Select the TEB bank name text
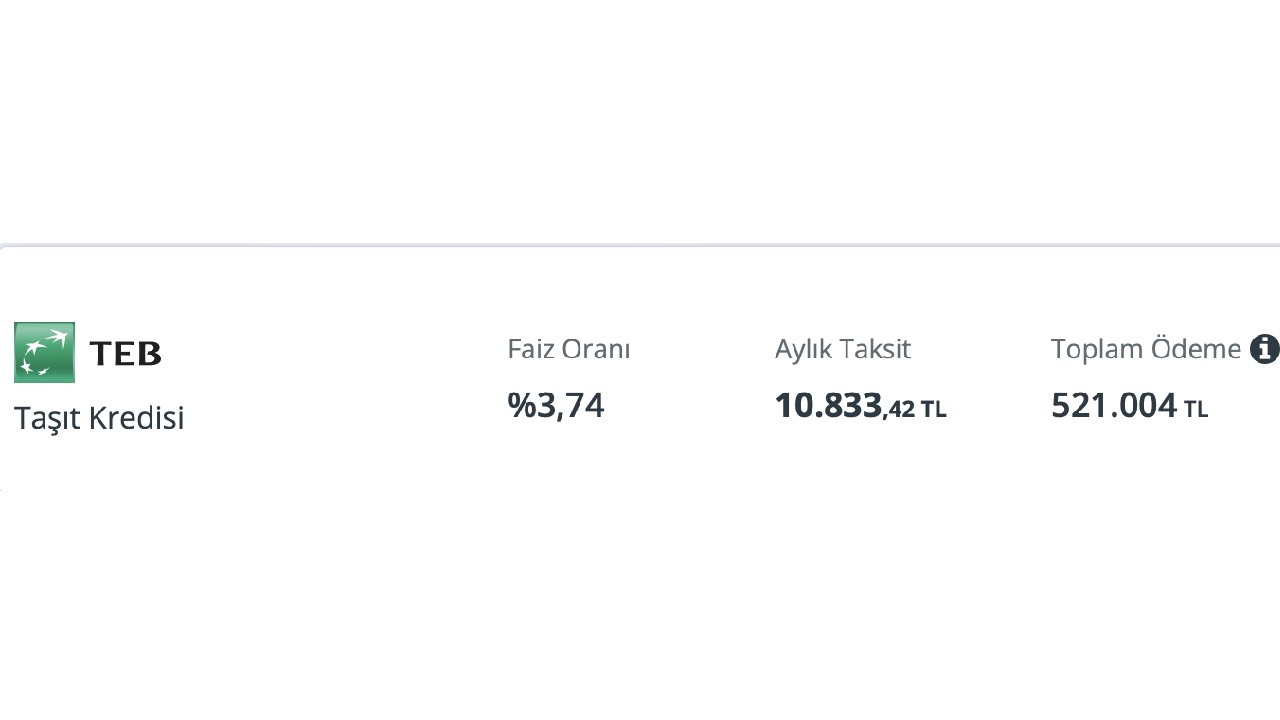 pyautogui.click(x=125, y=353)
